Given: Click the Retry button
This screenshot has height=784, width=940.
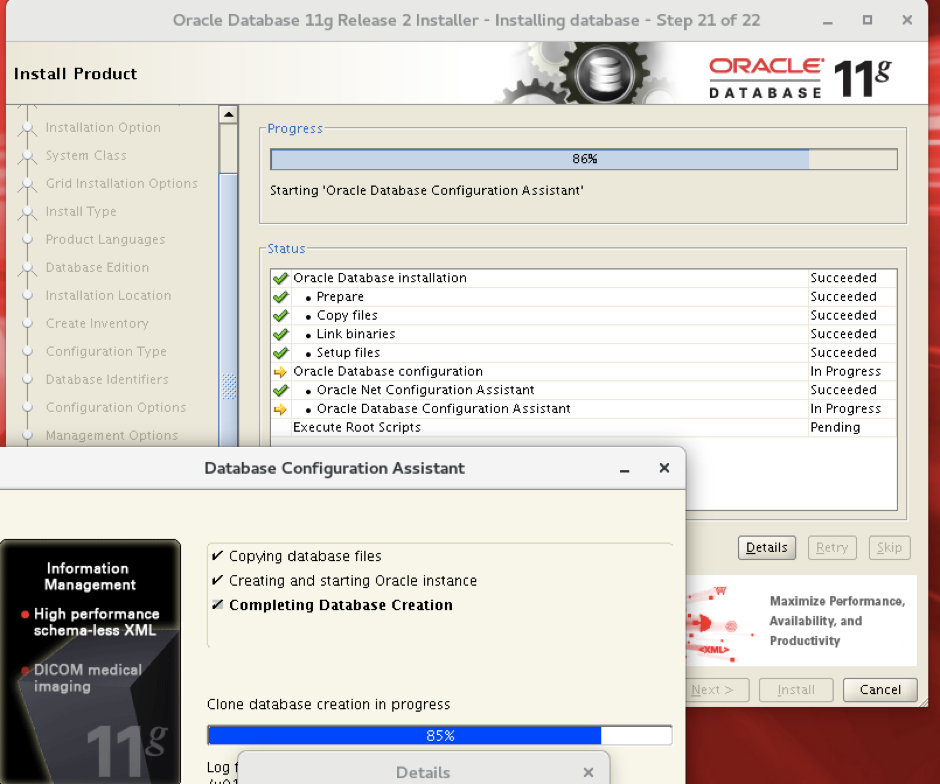Looking at the screenshot, I should pyautogui.click(x=832, y=547).
